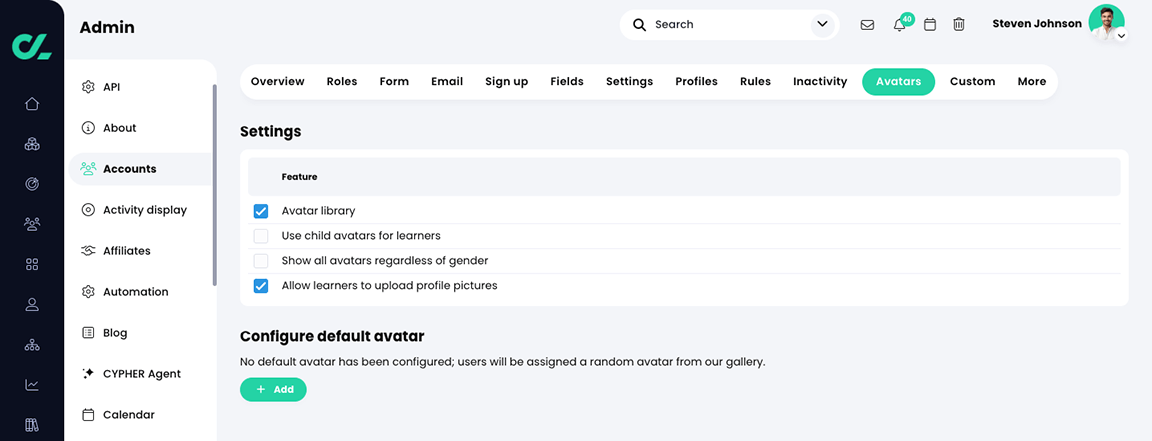
Task: Switch to the Fields tab
Action: (566, 82)
